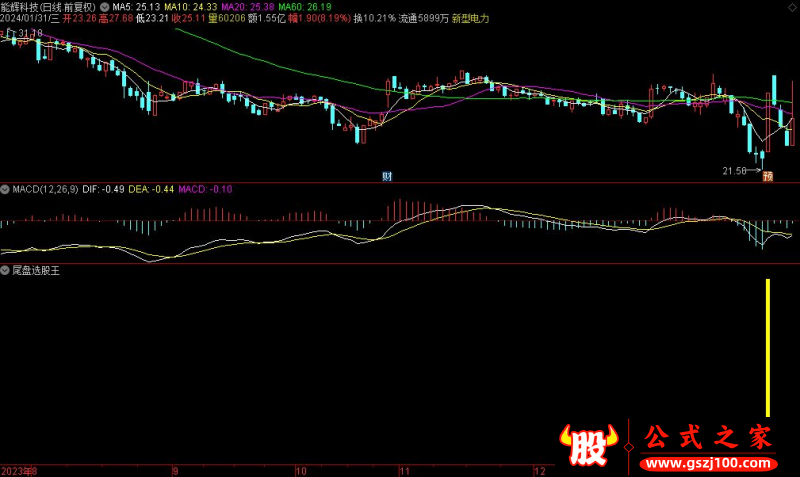Click the high price 高27.68

coord(116,18)
